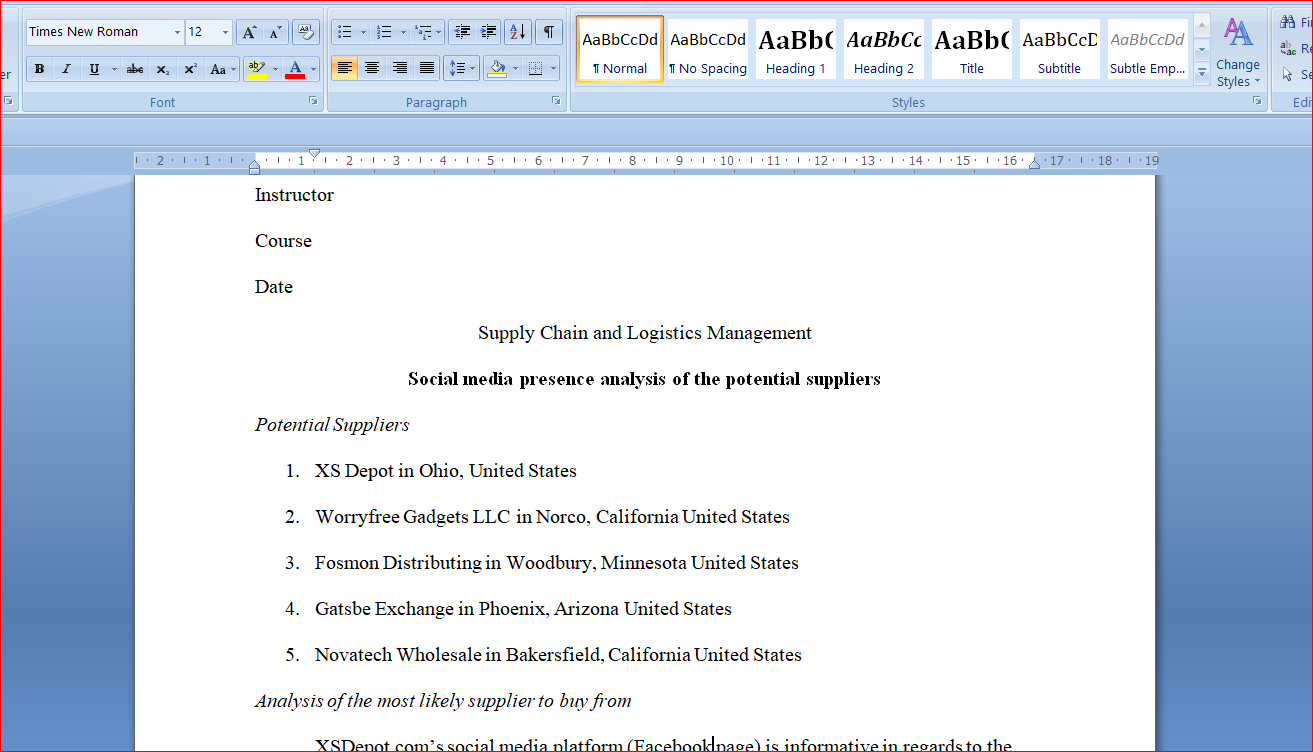The height and width of the screenshot is (752, 1313).
Task: Open shading color dropdown arrow
Action: click(x=516, y=68)
